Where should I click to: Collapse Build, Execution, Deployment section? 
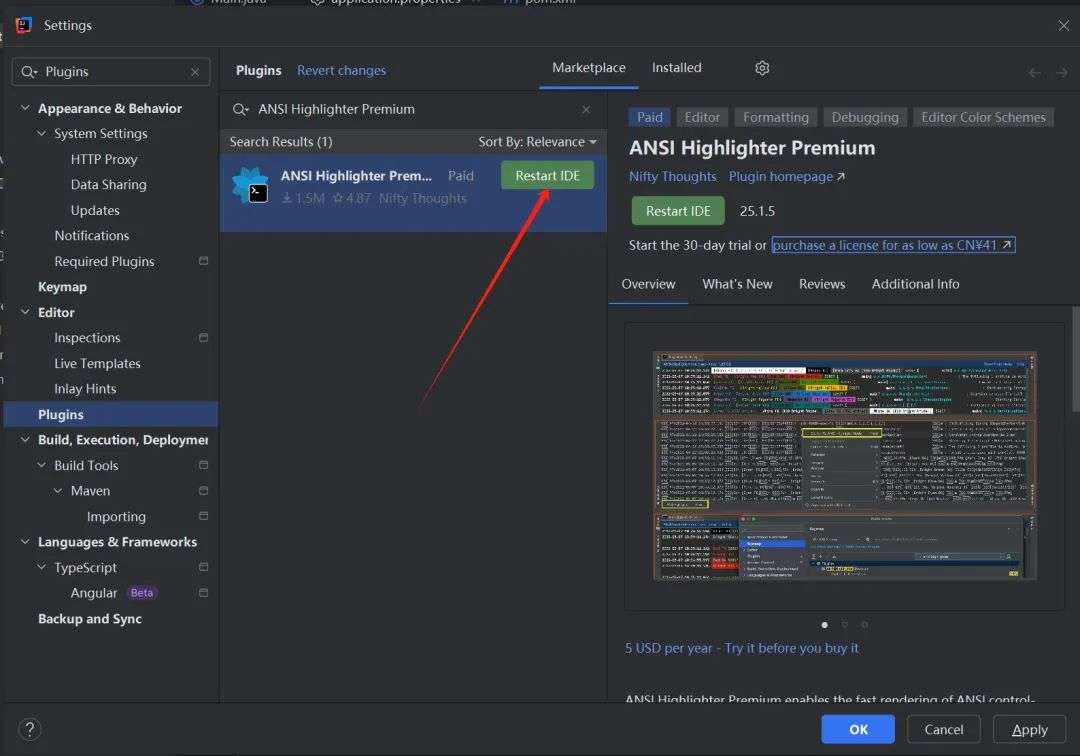[25, 439]
